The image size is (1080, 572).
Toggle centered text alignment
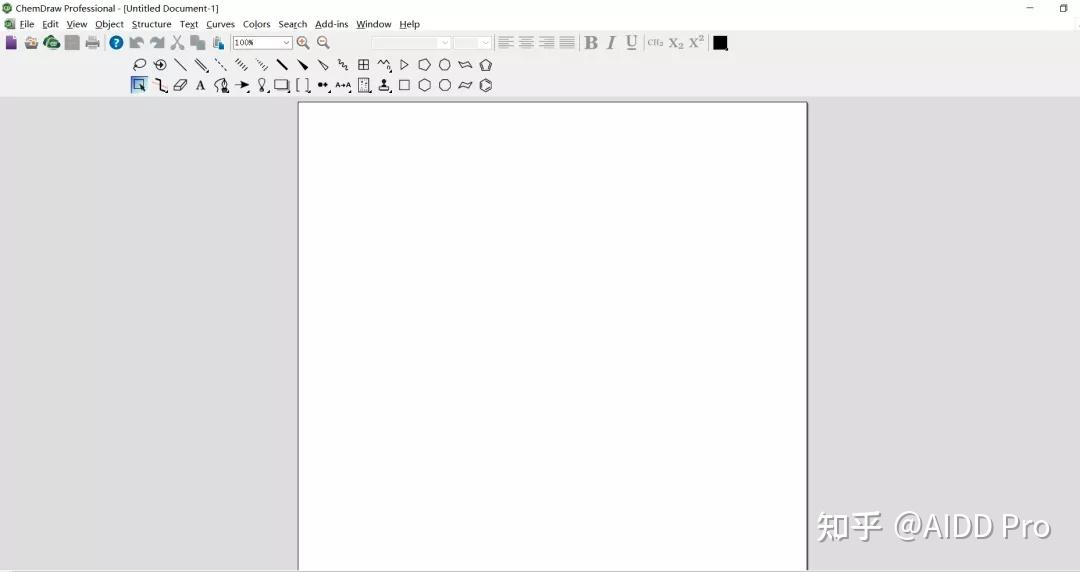click(526, 43)
